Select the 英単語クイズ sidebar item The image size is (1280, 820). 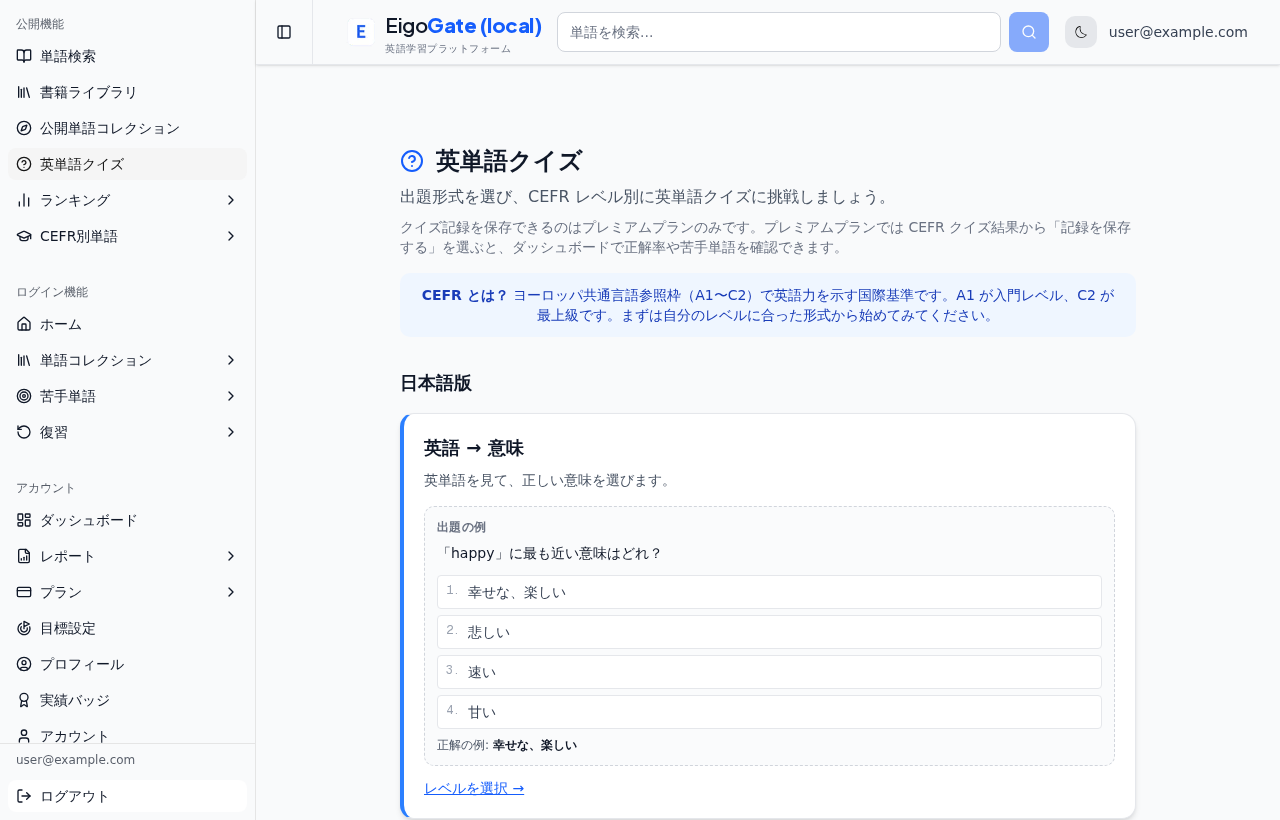127,164
